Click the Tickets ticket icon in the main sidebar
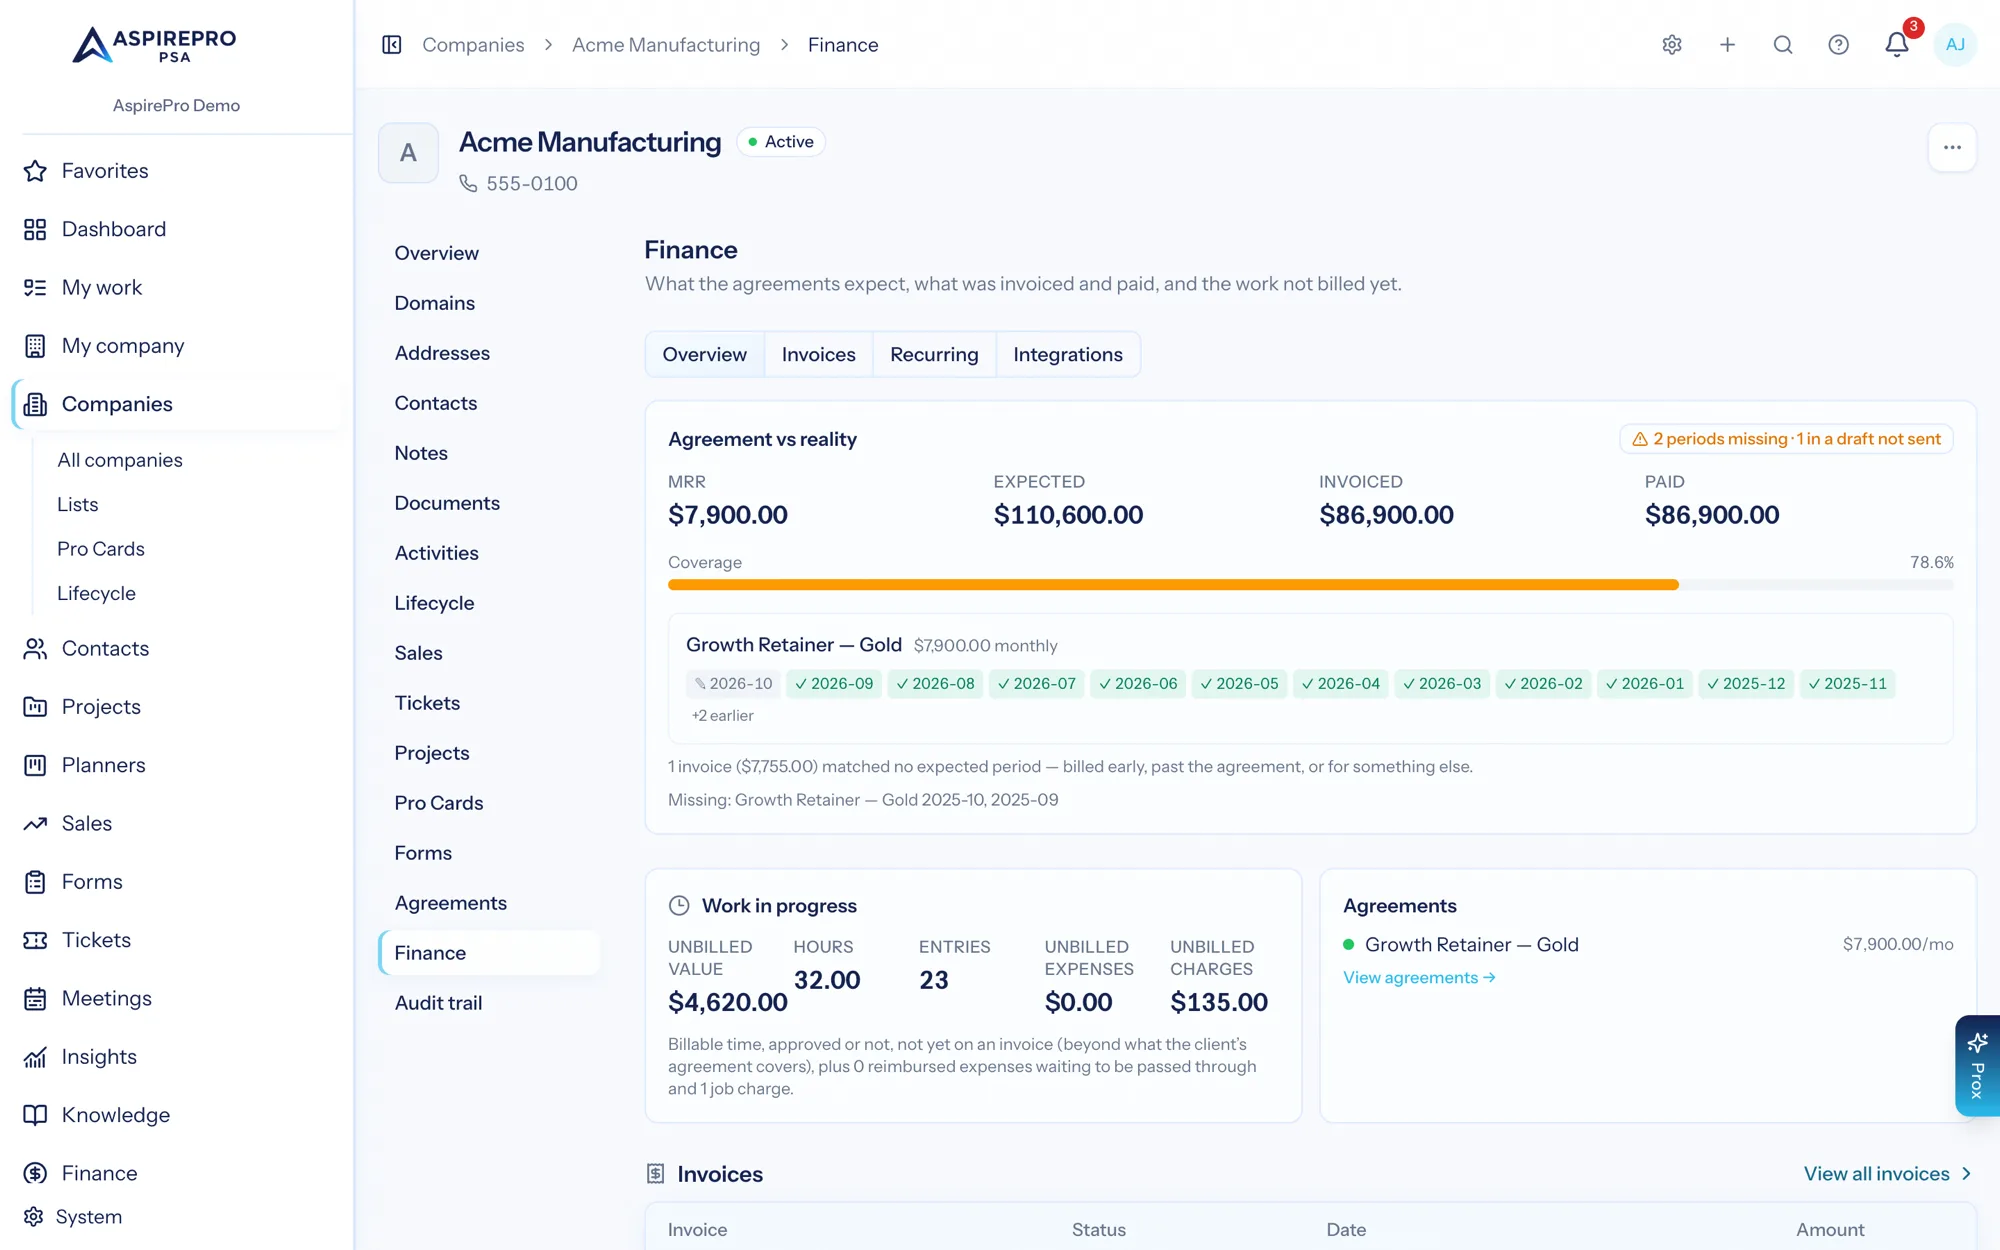Image resolution: width=2000 pixels, height=1250 pixels. [x=35, y=940]
